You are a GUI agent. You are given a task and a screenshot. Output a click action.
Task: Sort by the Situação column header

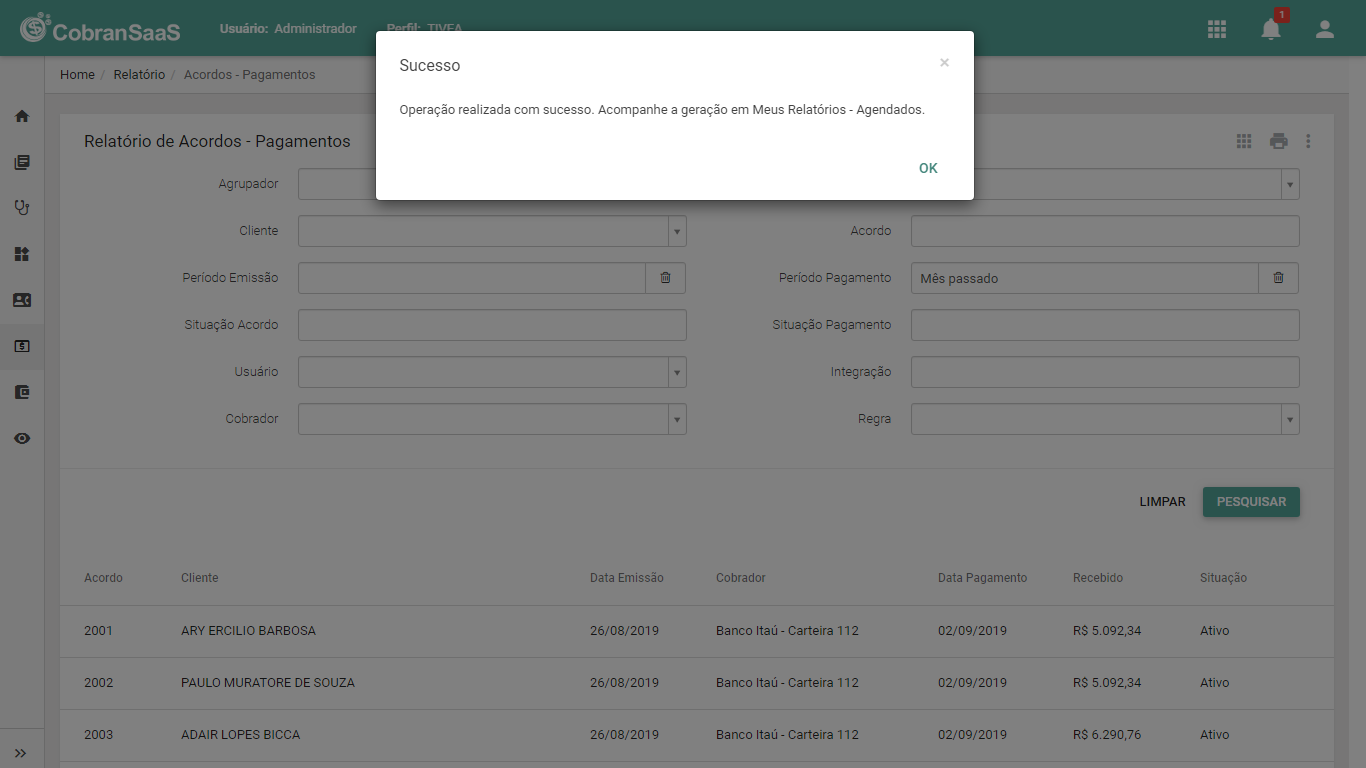(x=1224, y=578)
